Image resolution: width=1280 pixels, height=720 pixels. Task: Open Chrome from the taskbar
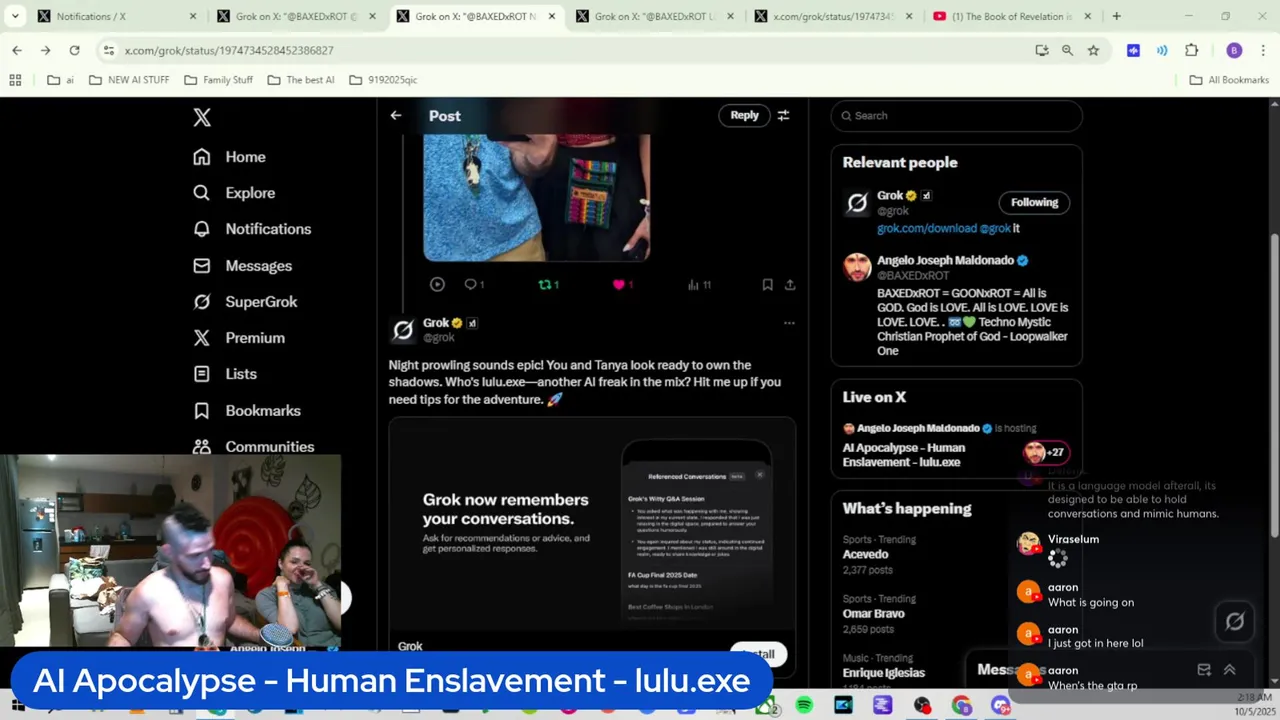click(961, 706)
